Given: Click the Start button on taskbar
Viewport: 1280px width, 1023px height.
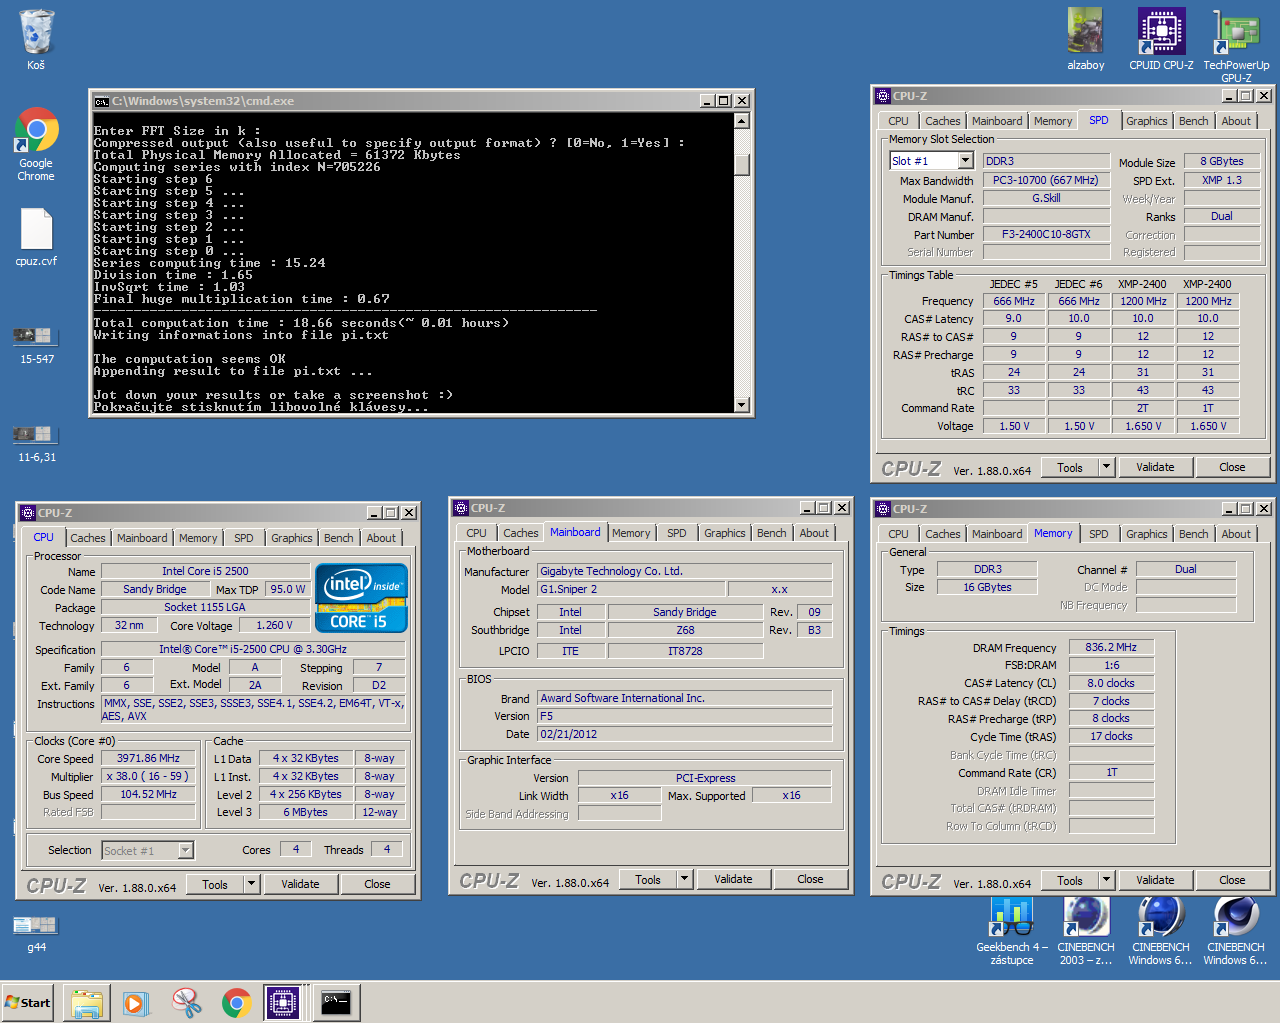Looking at the screenshot, I should (28, 1002).
